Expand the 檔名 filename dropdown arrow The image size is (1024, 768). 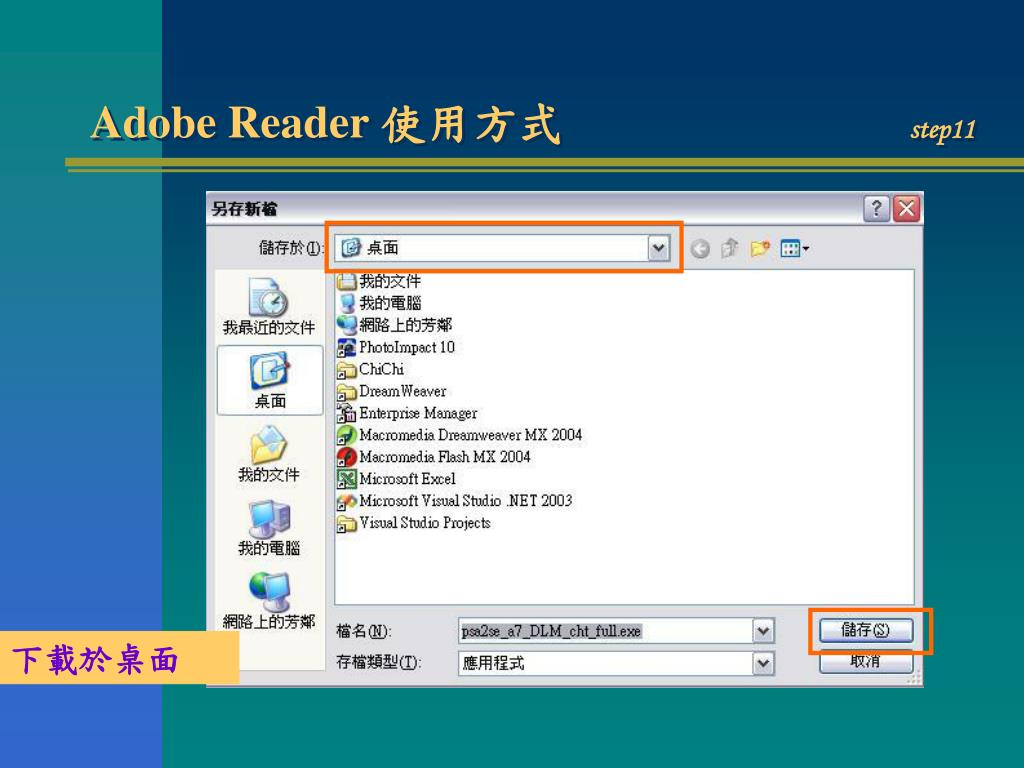(x=763, y=631)
